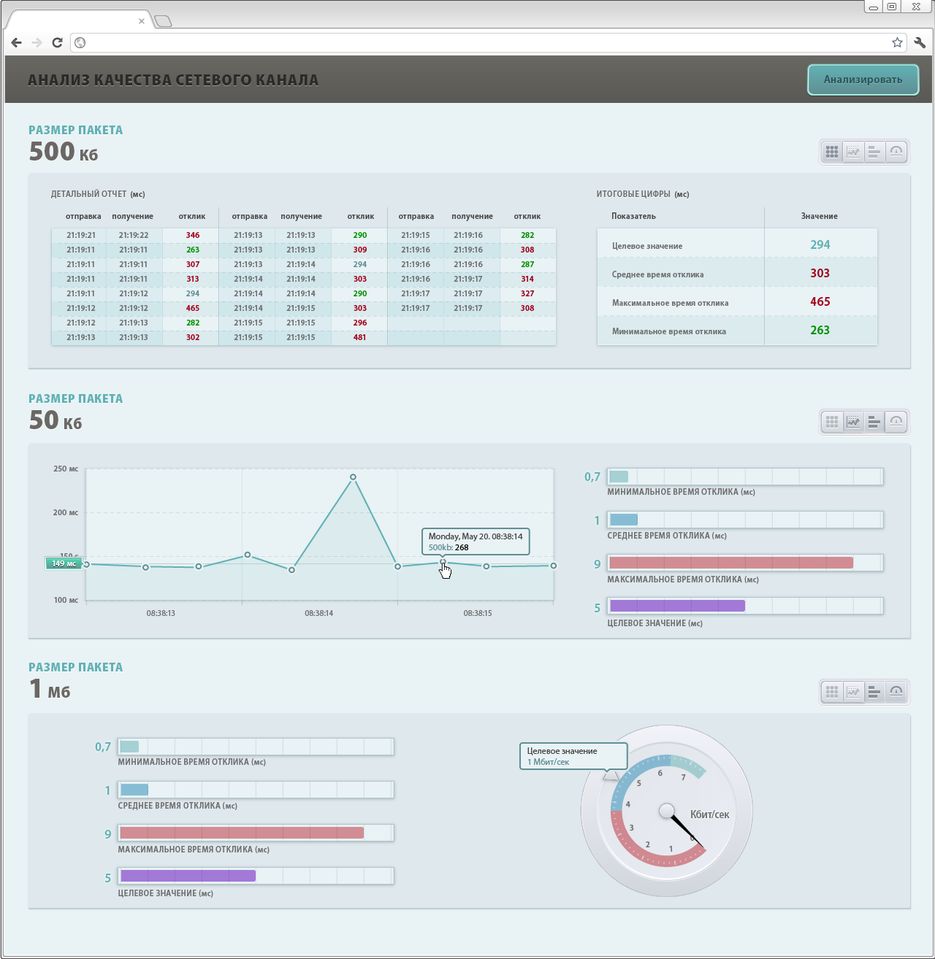Switch 50 Кб section to gauge view

(896, 421)
